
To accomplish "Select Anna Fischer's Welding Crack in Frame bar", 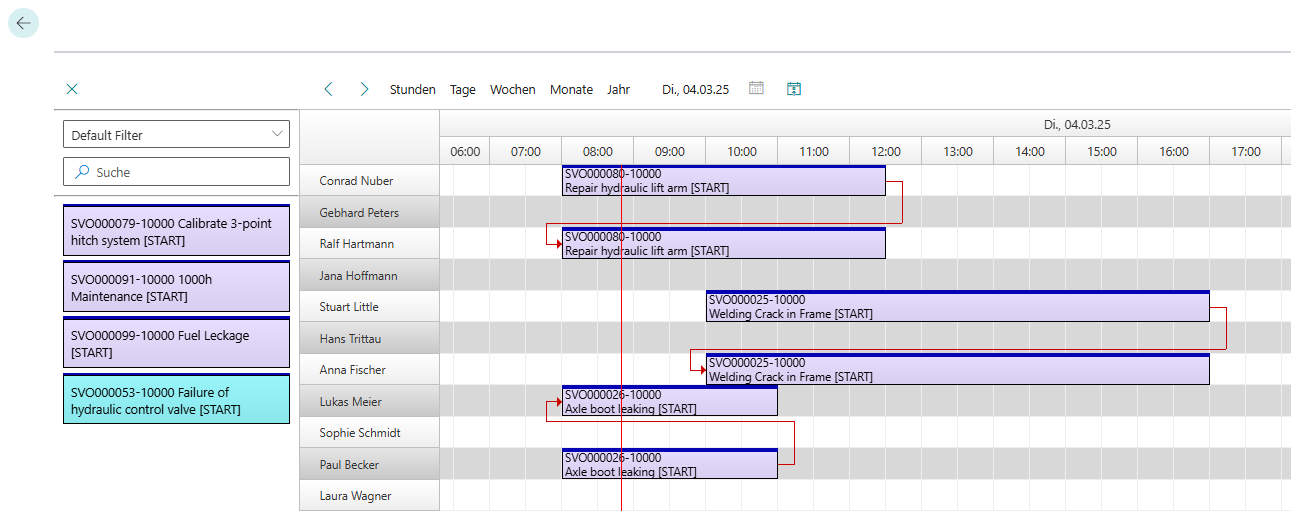I will (958, 369).
